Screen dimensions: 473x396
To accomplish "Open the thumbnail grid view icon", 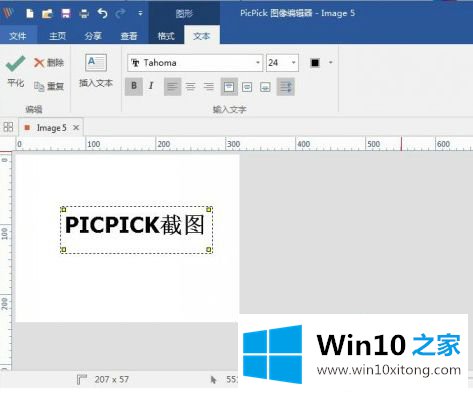I will 8,127.
